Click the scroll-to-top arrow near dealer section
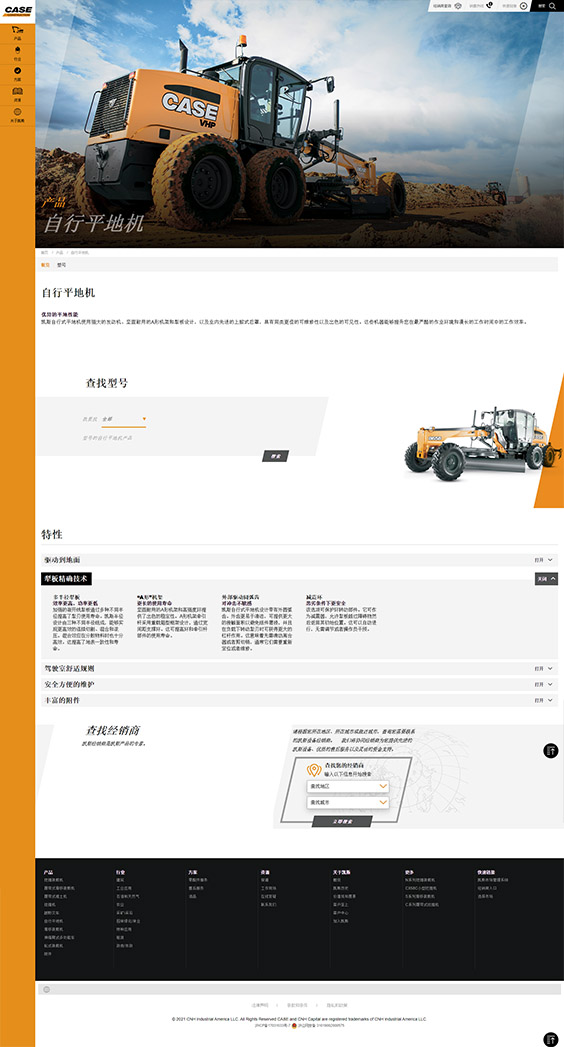 click(551, 750)
